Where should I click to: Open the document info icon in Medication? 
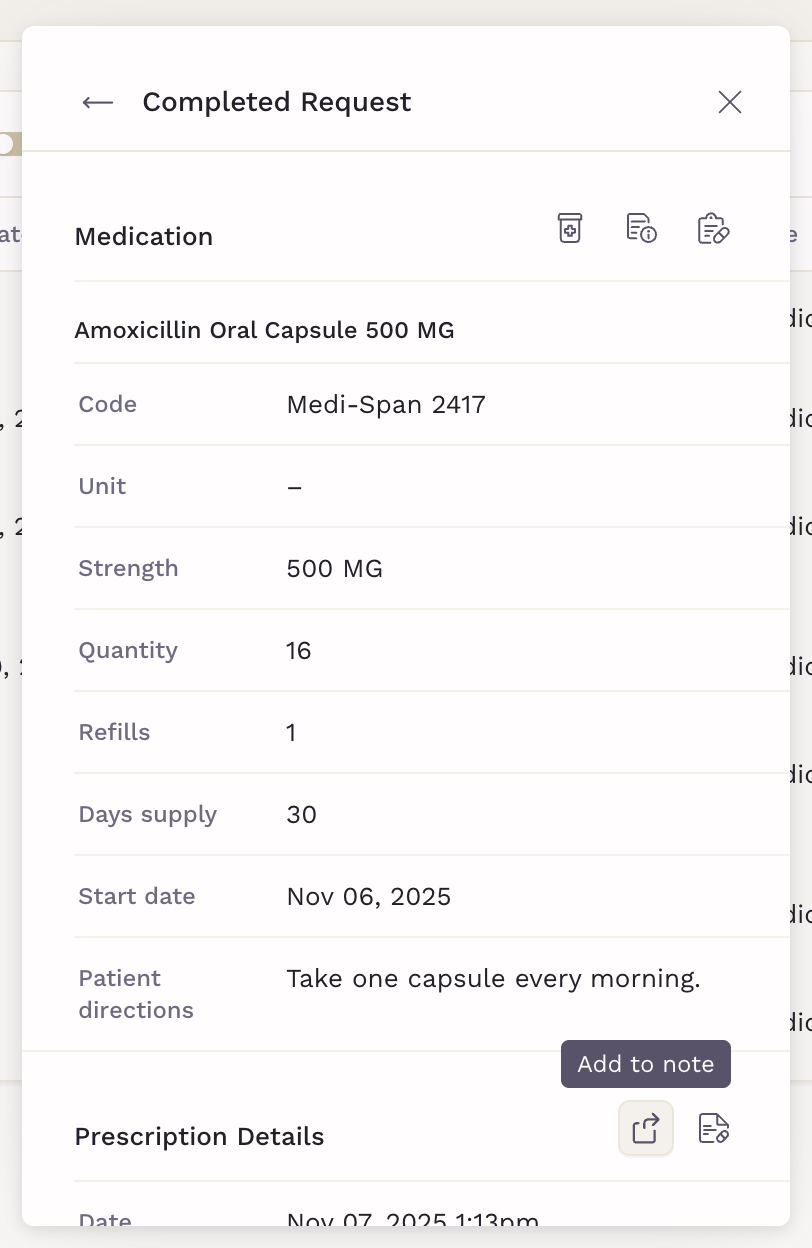[x=641, y=228]
